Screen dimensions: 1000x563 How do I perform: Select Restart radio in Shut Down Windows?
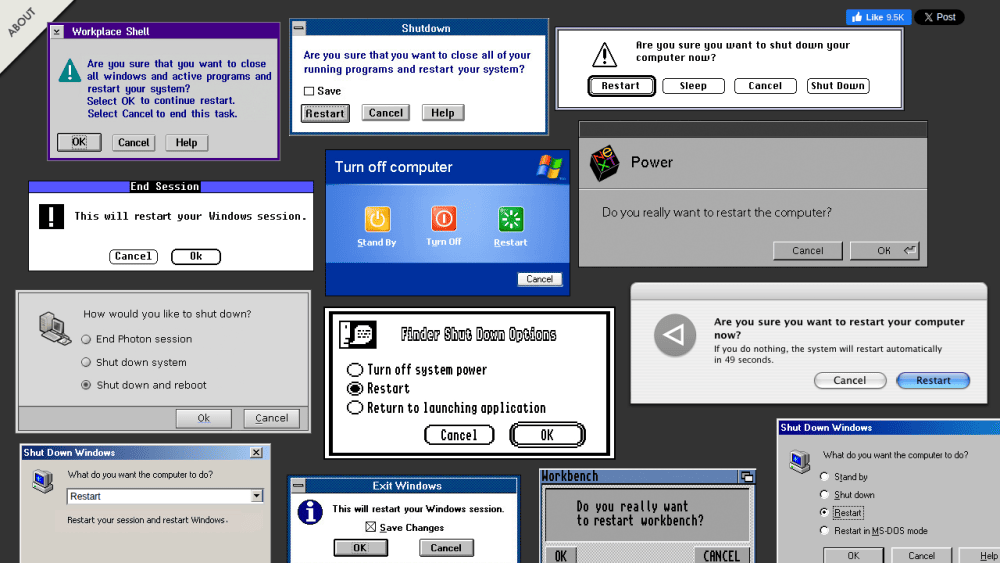825,512
